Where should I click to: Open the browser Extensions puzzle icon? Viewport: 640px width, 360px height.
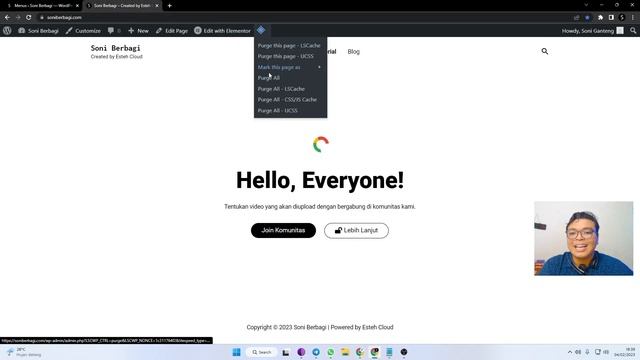[600, 18]
